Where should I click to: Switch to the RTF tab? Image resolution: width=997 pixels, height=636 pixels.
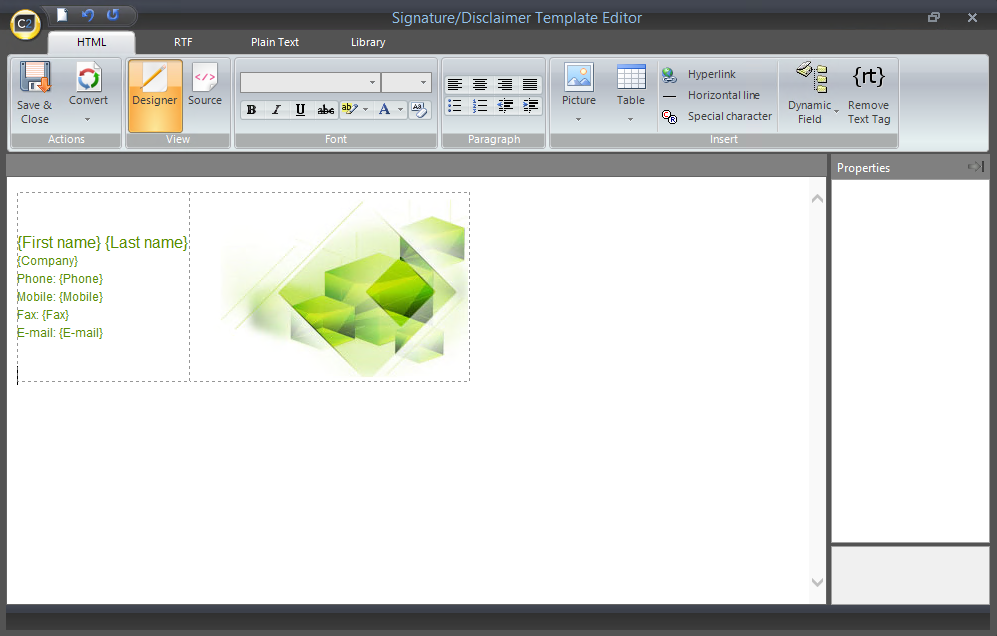[x=183, y=42]
